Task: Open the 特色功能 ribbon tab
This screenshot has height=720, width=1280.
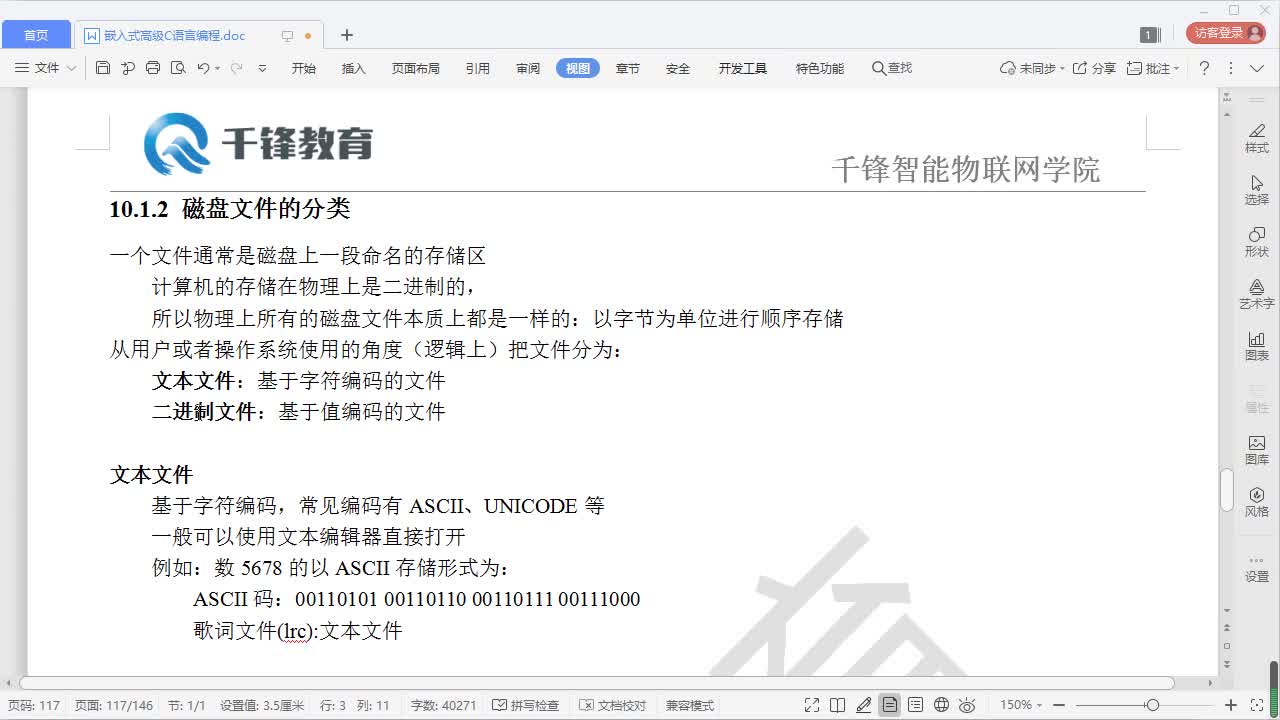Action: click(x=820, y=68)
